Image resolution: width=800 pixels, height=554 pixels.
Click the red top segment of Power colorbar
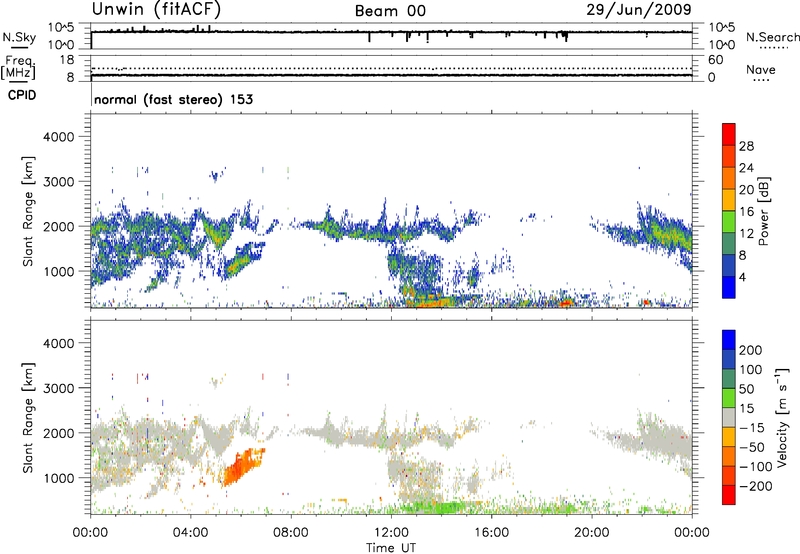[x=729, y=134]
